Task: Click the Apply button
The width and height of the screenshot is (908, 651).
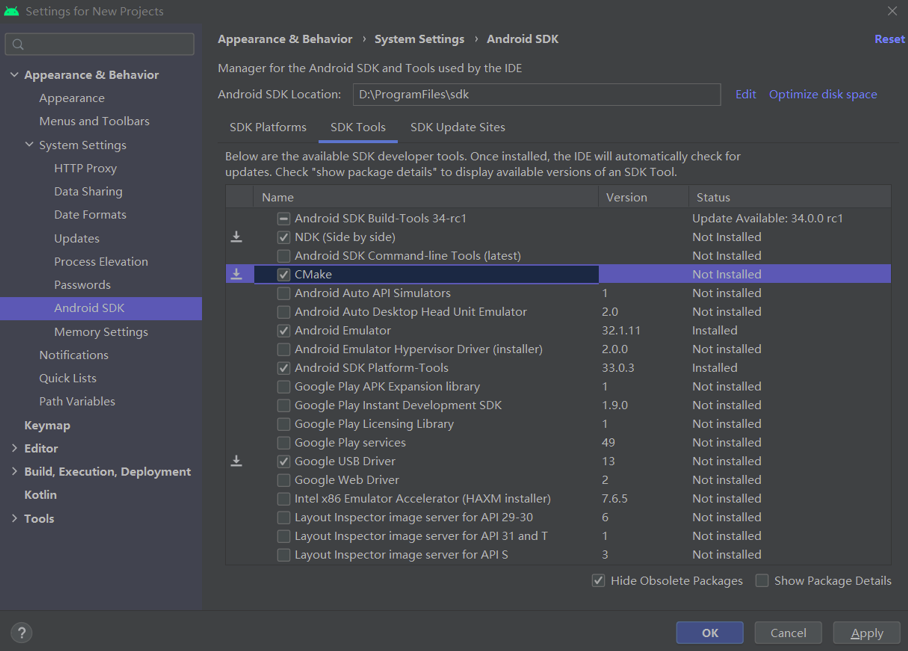Action: coord(866,633)
